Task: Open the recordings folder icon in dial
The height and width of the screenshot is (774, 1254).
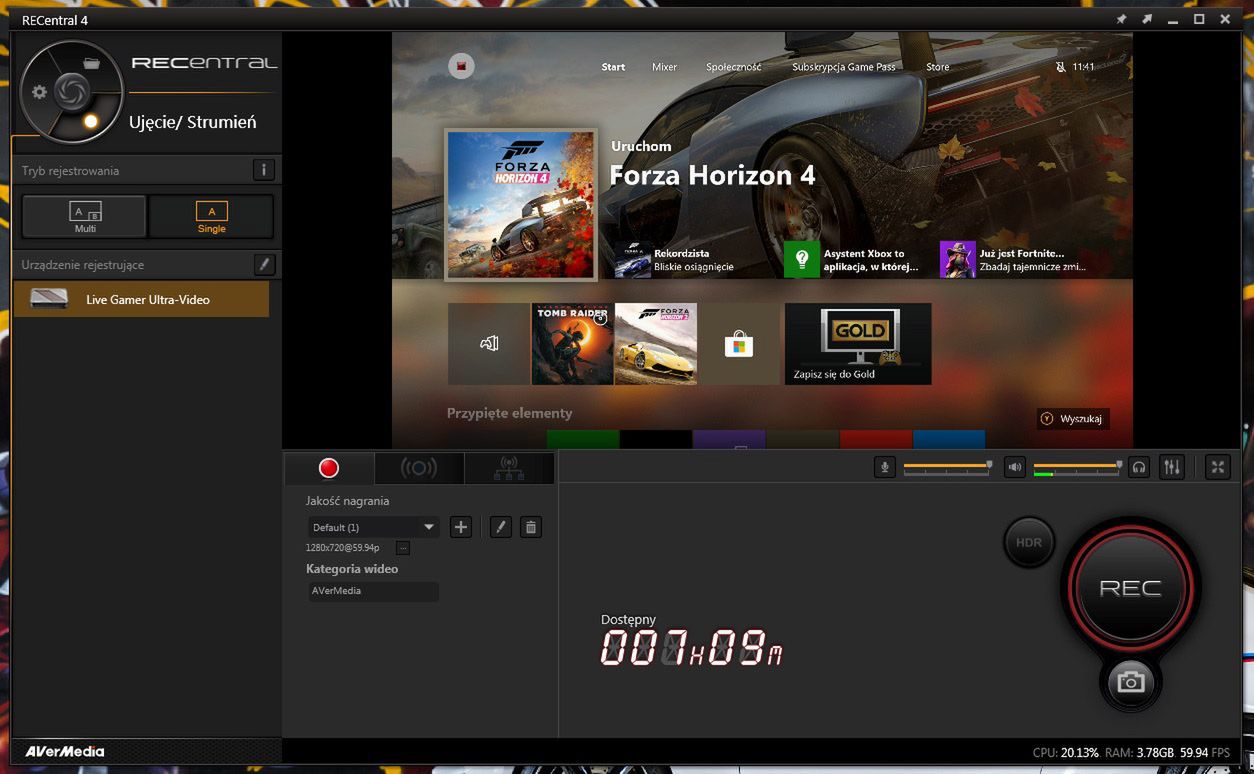Action: point(92,63)
